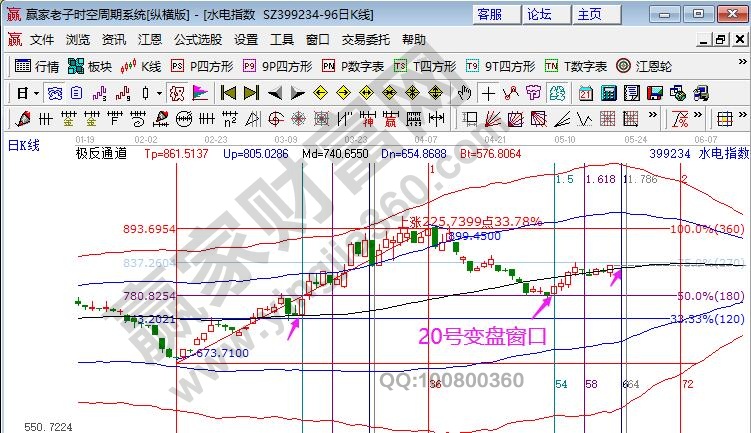751x433 pixels.
Task: Select the hand pan tool
Action: (464, 93)
